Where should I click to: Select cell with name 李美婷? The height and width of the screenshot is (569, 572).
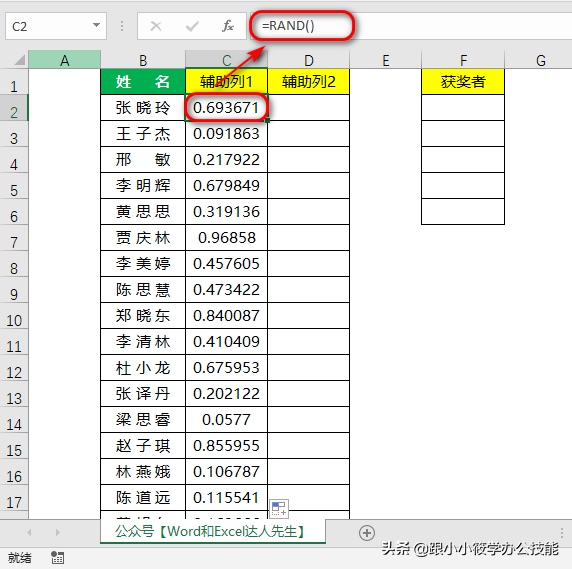point(143,264)
